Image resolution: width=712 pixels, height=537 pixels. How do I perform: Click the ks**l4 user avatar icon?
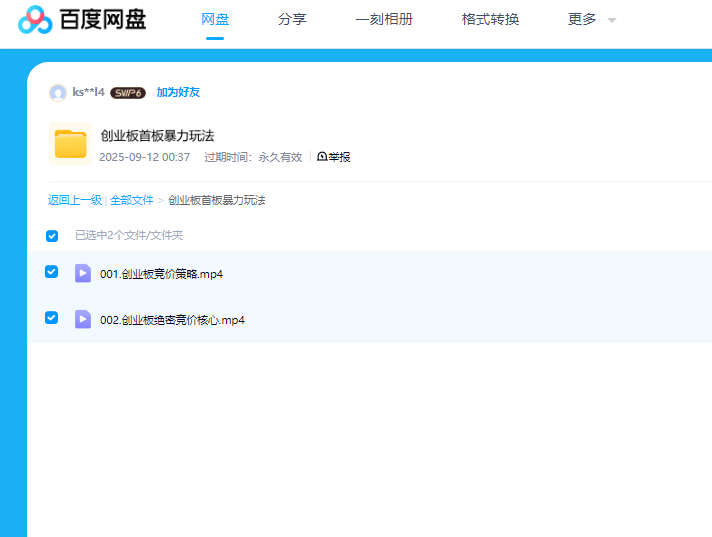(58, 93)
